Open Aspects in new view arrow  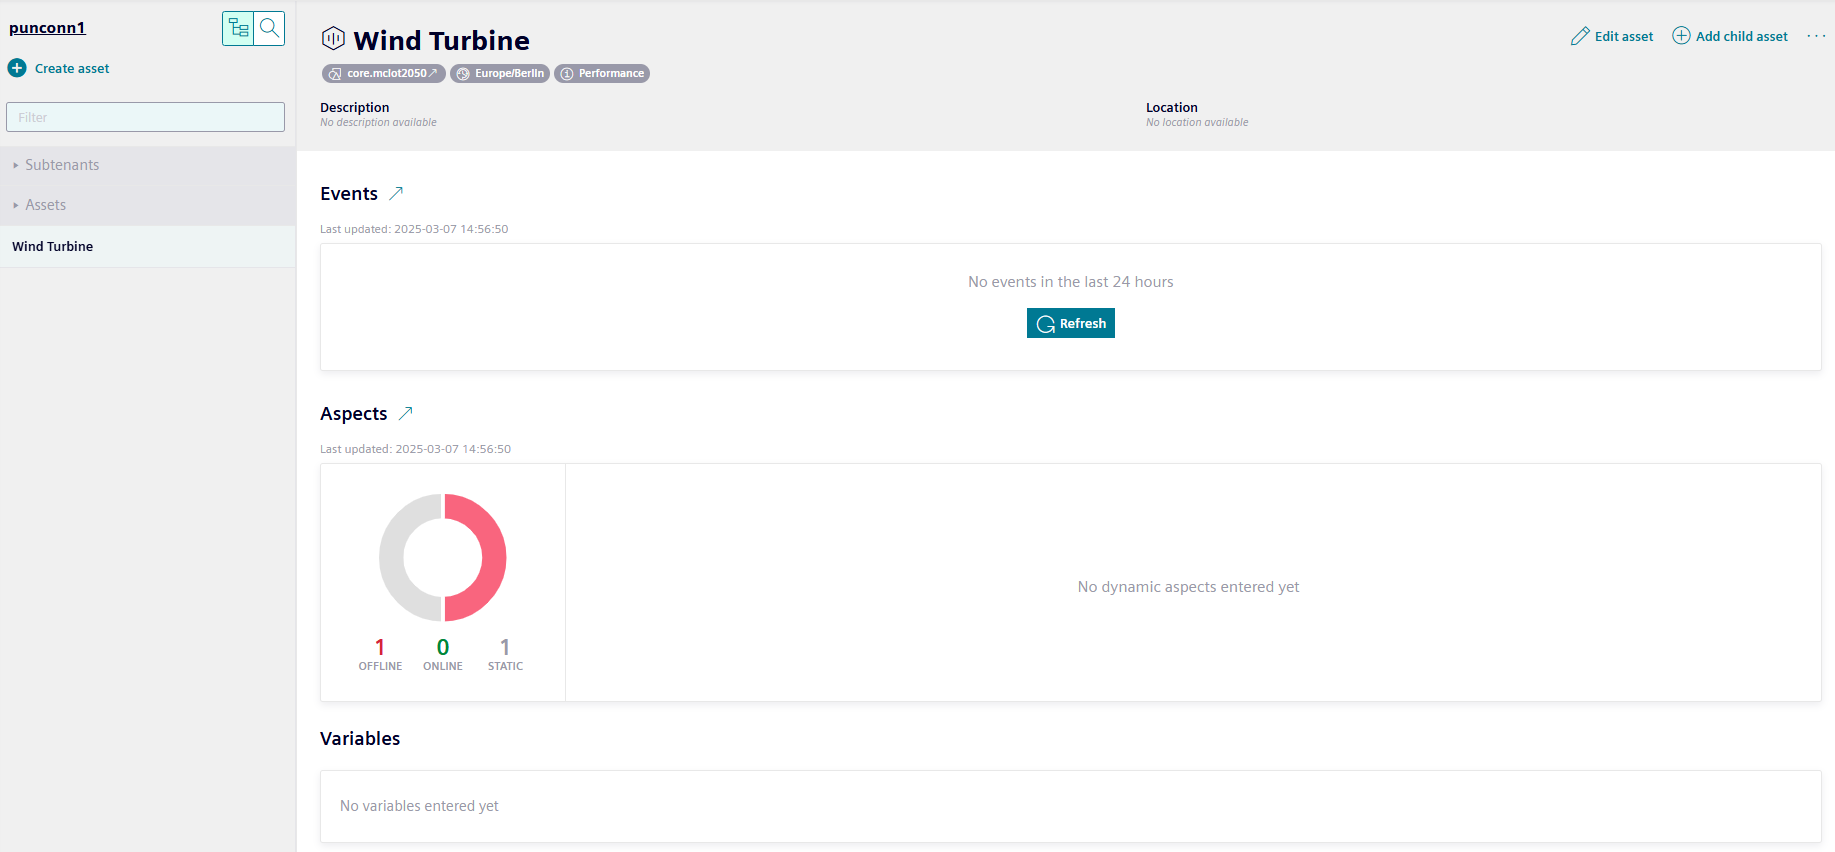(405, 413)
